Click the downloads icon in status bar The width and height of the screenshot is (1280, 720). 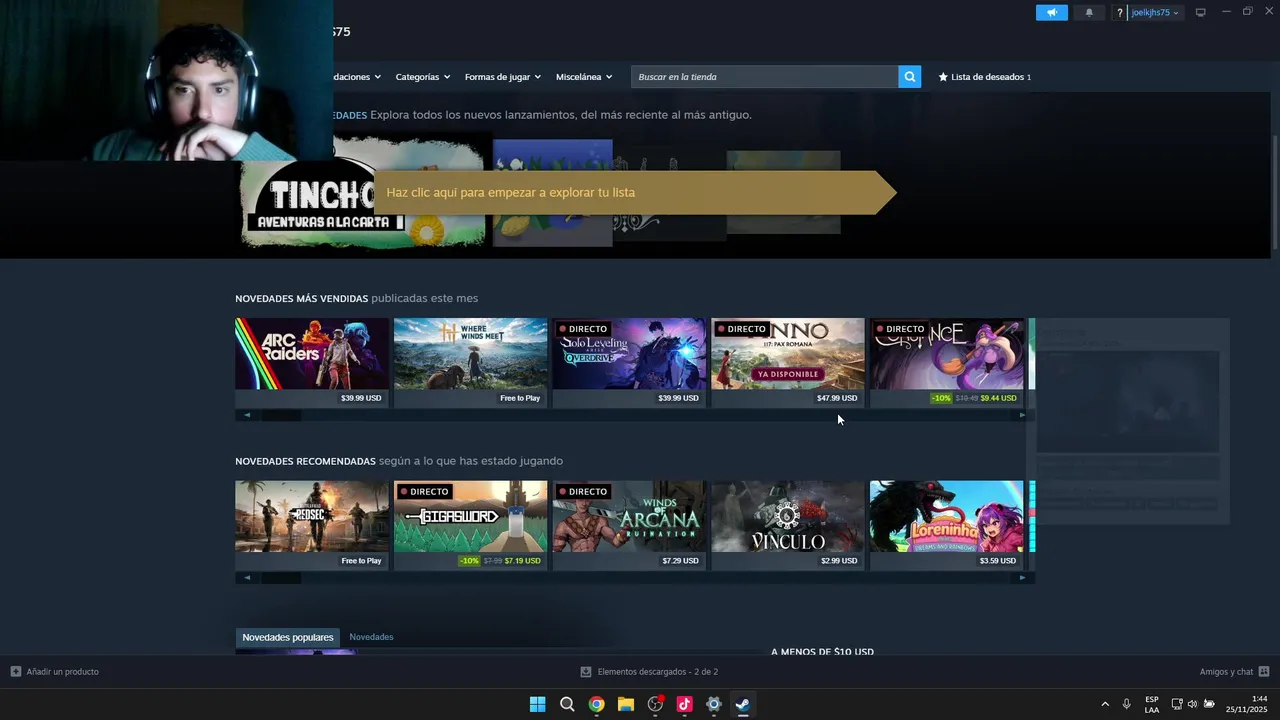(x=586, y=672)
